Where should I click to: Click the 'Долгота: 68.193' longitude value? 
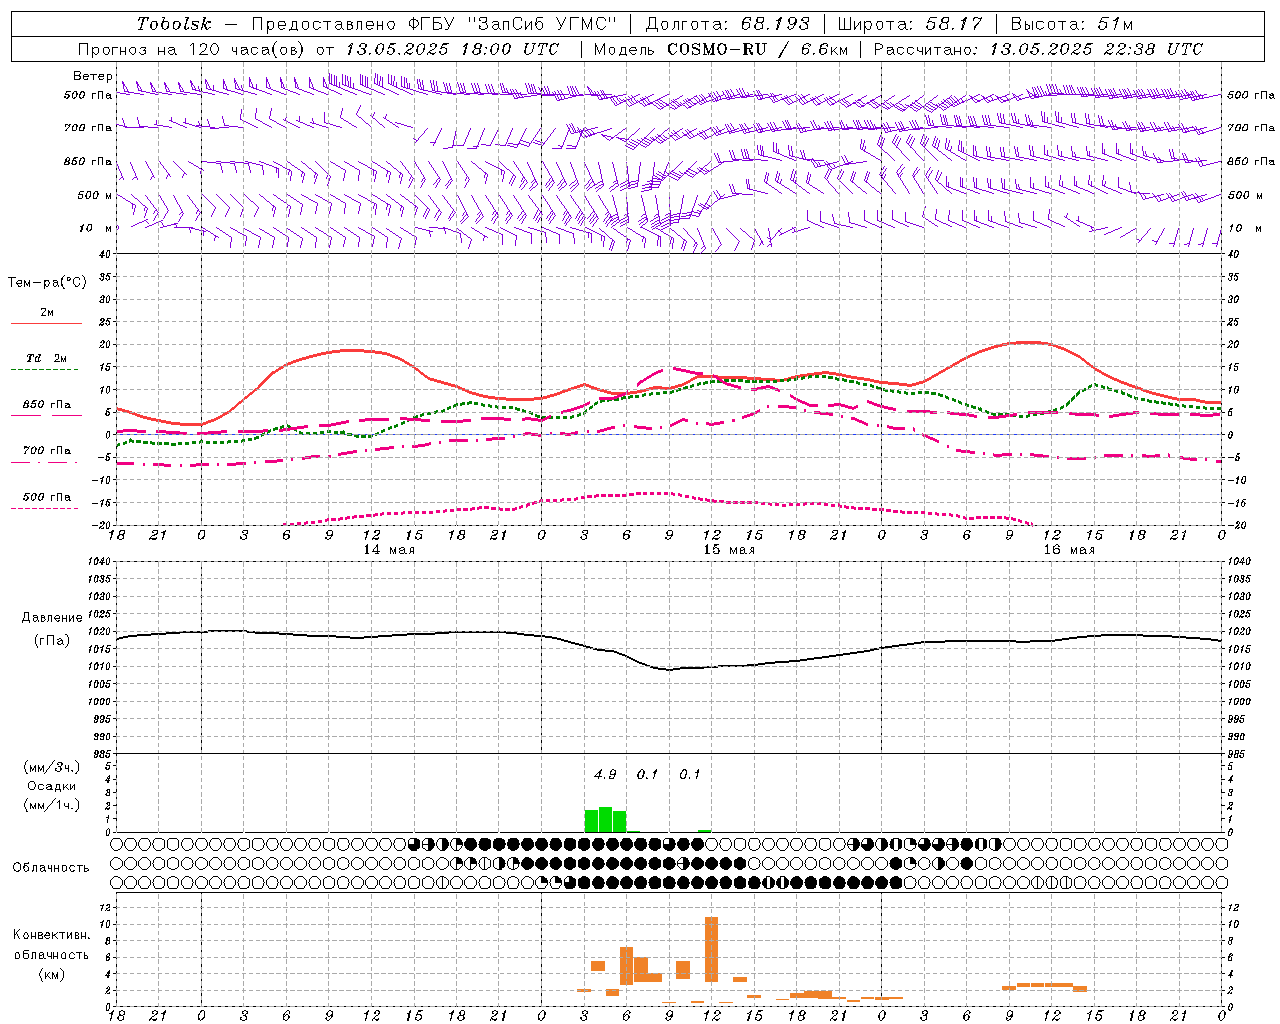[728, 24]
